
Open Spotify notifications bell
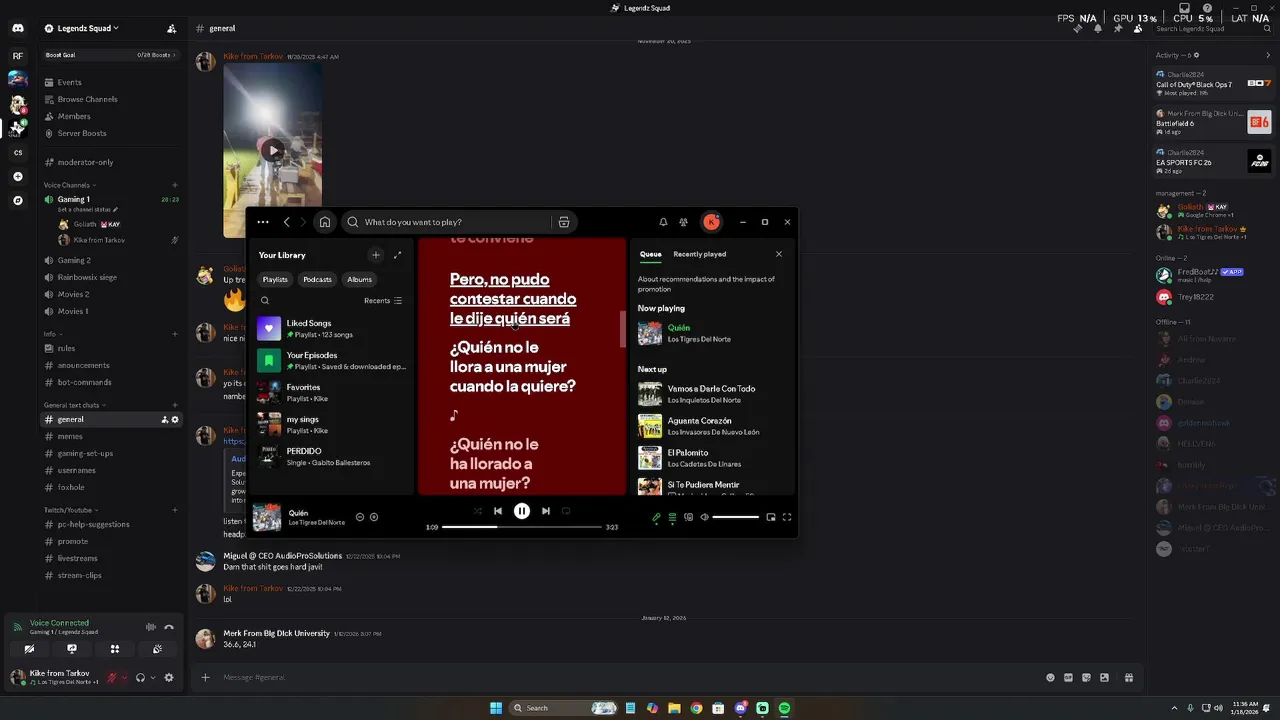663,222
